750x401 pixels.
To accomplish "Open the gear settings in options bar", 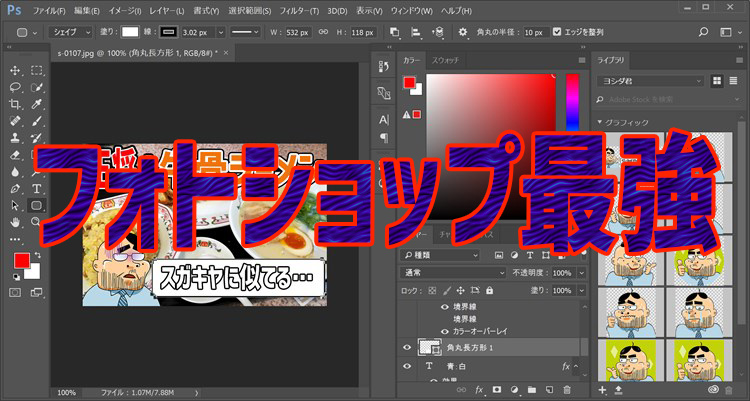I will [463, 32].
